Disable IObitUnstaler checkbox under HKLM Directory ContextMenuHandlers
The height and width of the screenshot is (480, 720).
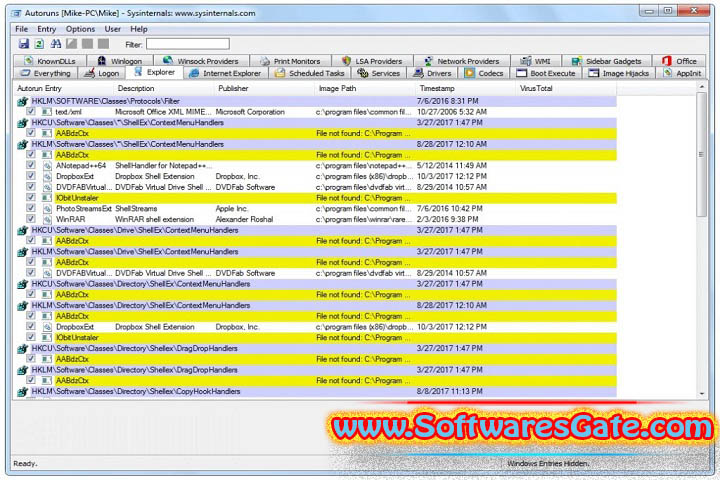(31, 338)
